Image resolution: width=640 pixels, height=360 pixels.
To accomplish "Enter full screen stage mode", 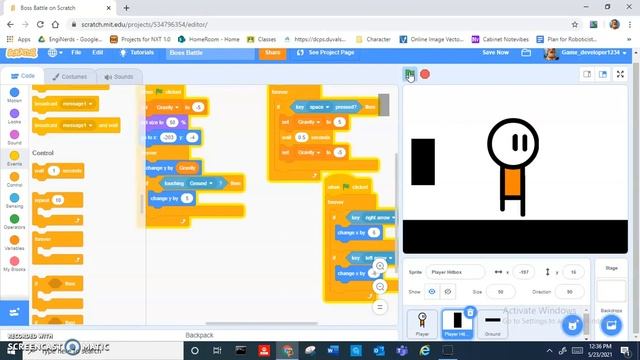I will [x=620, y=74].
